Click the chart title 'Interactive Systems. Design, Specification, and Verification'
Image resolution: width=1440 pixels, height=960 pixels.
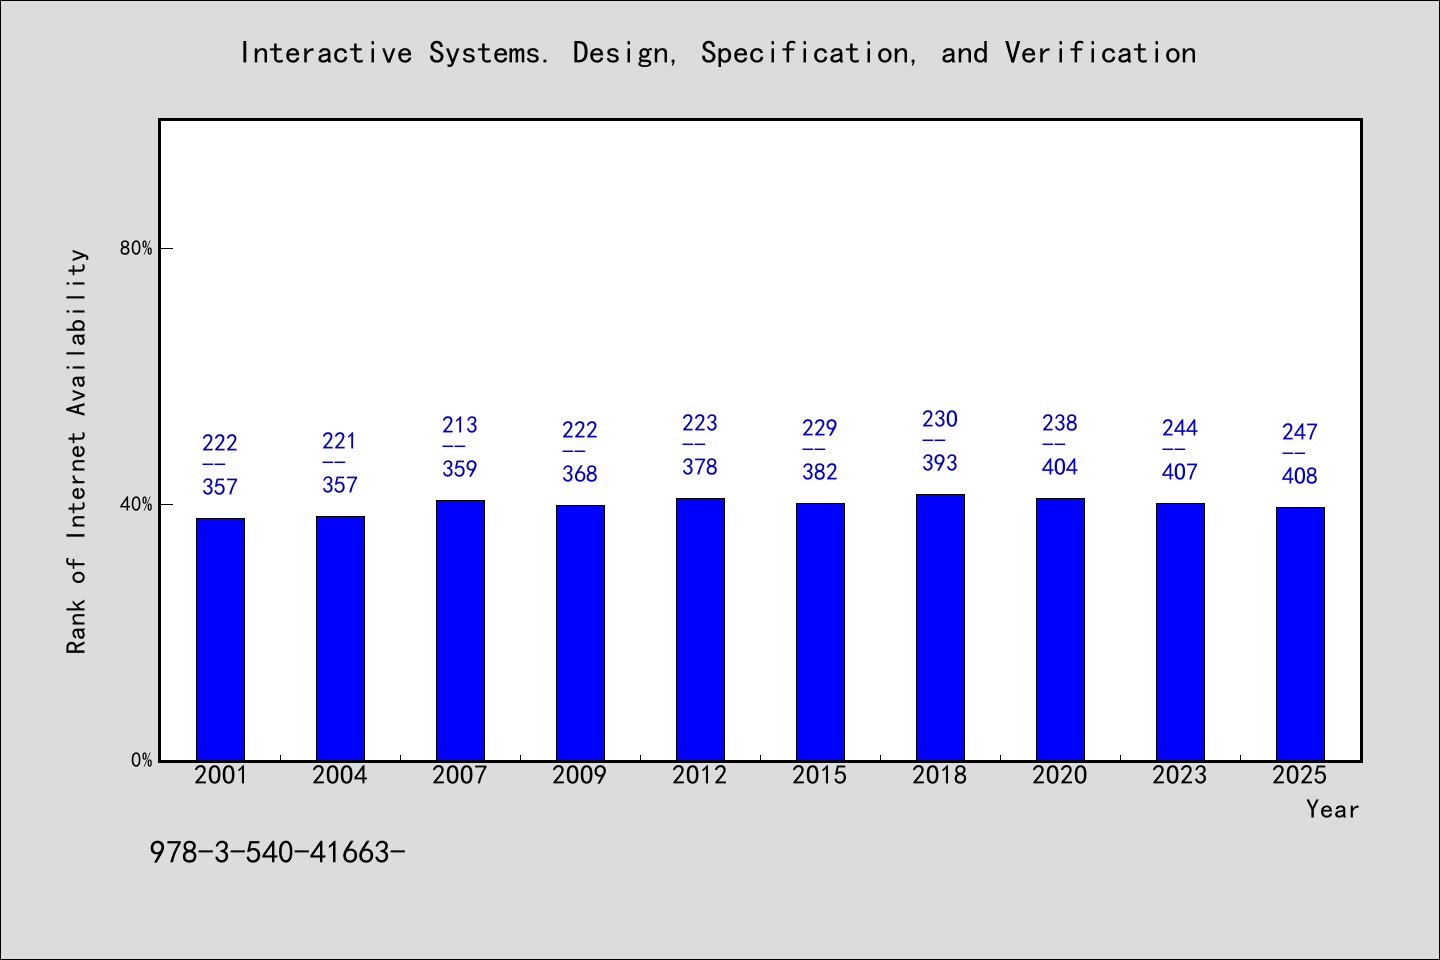(x=718, y=53)
